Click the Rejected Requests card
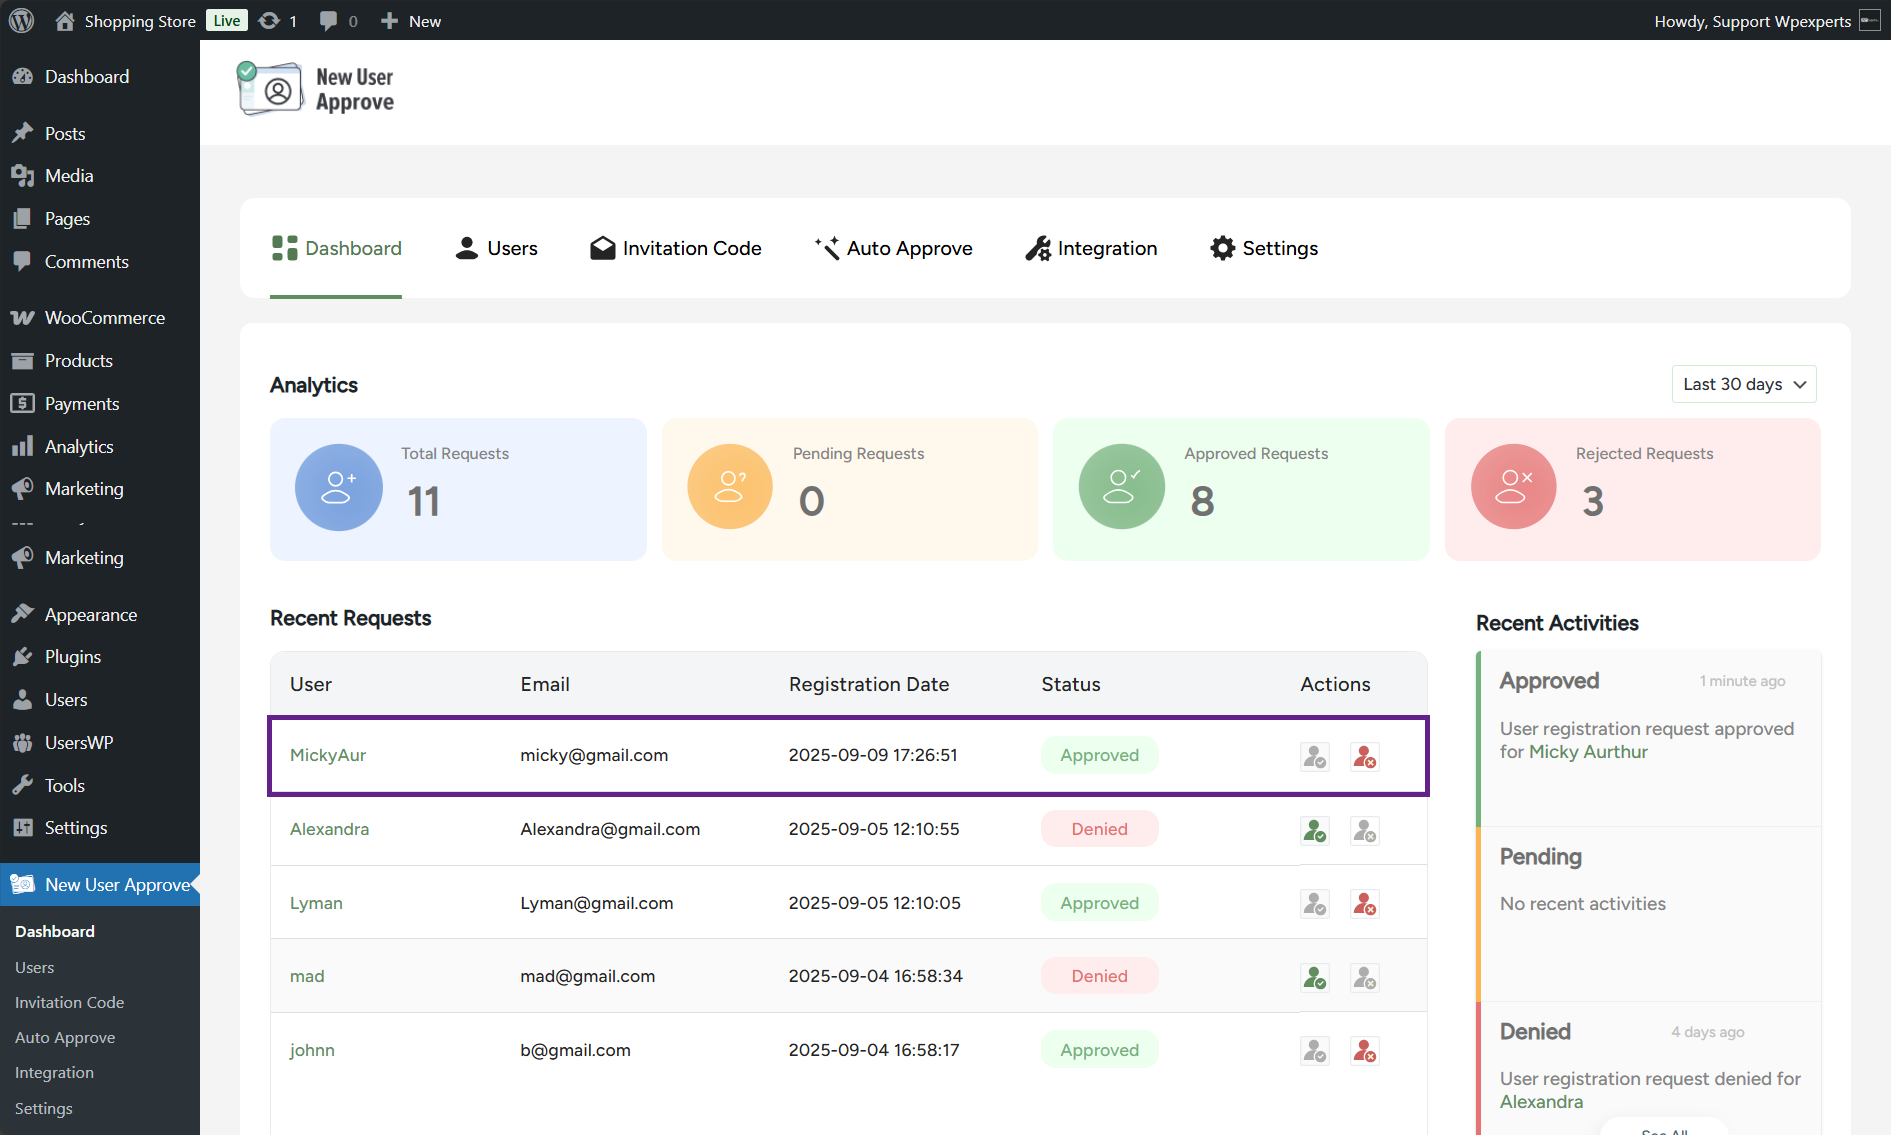 point(1632,489)
